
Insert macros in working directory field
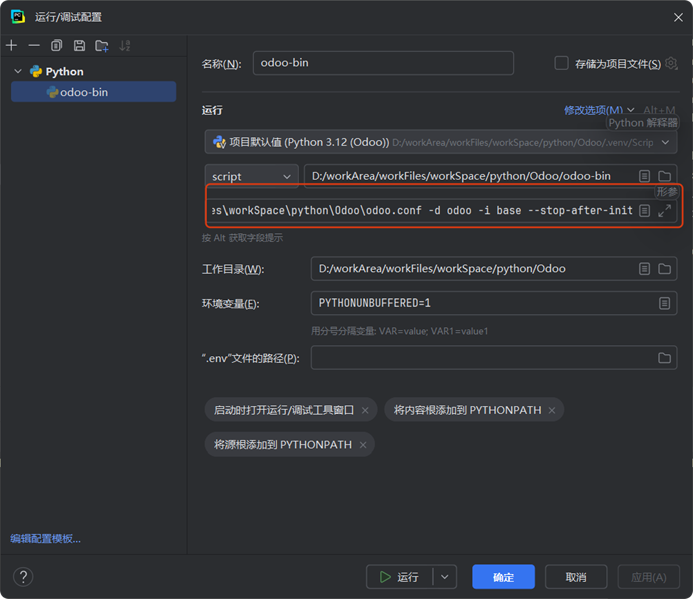click(x=644, y=268)
